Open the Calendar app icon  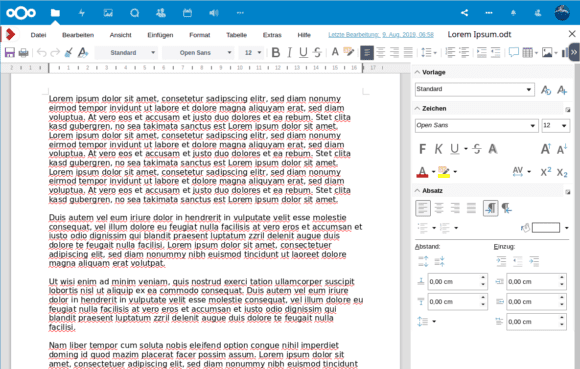tap(187, 13)
